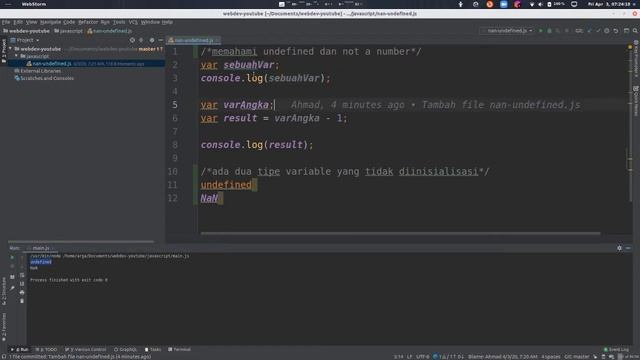640x360 pixels.
Task: Click the print icon in Run panel
Action: 22,292
